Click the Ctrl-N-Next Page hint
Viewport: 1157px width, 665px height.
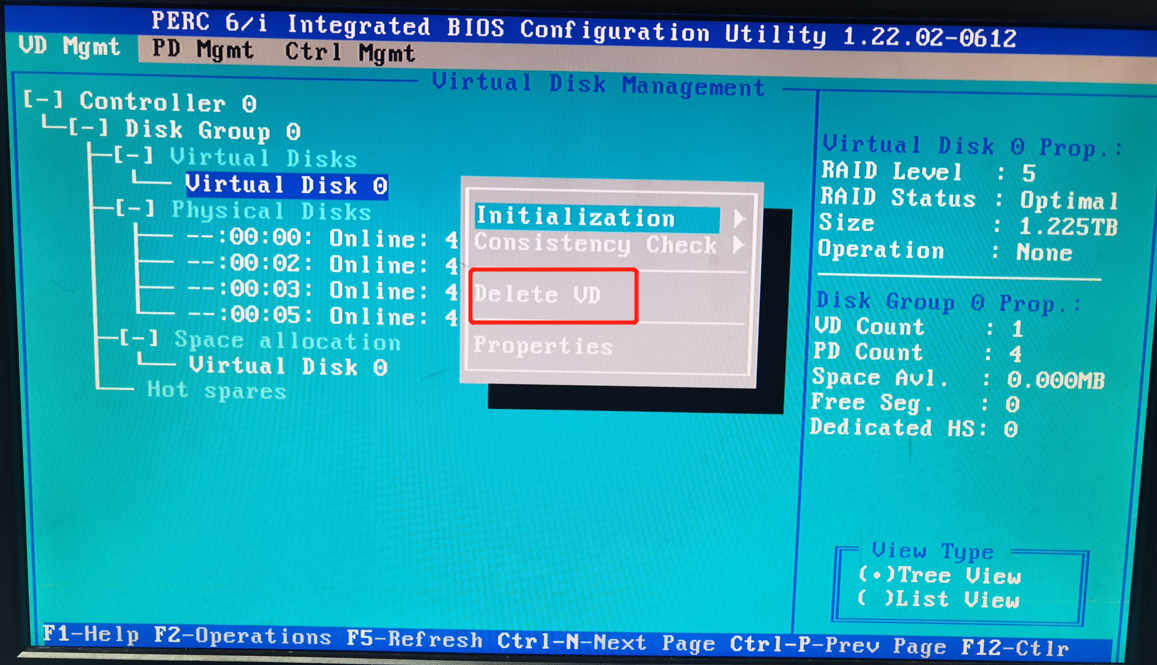coord(606,642)
